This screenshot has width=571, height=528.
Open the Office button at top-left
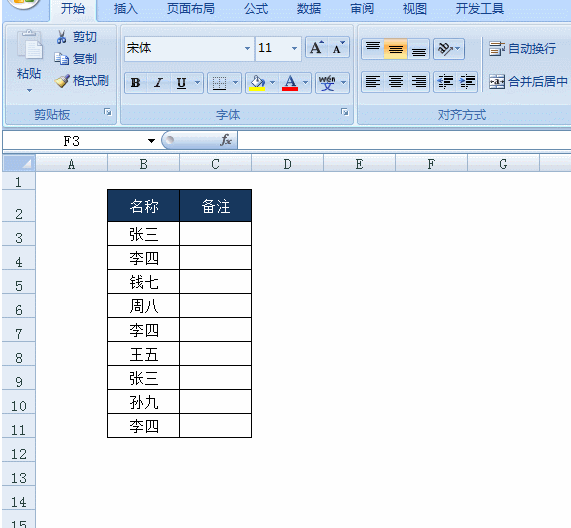[x=23, y=3]
